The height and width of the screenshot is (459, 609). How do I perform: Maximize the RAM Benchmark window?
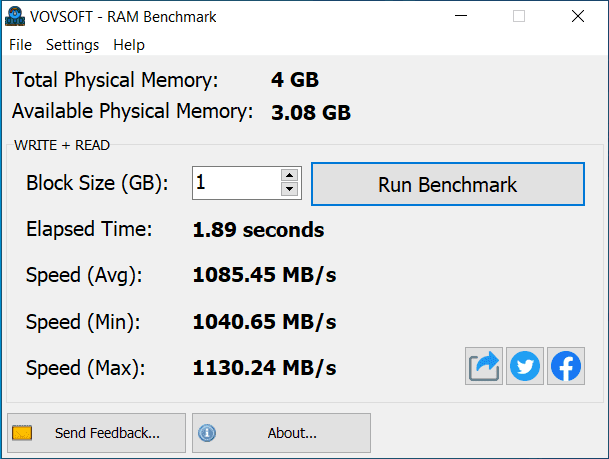[519, 17]
